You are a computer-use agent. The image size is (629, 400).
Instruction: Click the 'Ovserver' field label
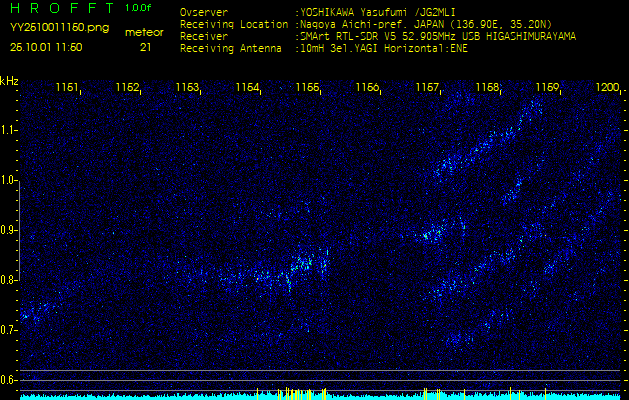pyautogui.click(x=204, y=12)
